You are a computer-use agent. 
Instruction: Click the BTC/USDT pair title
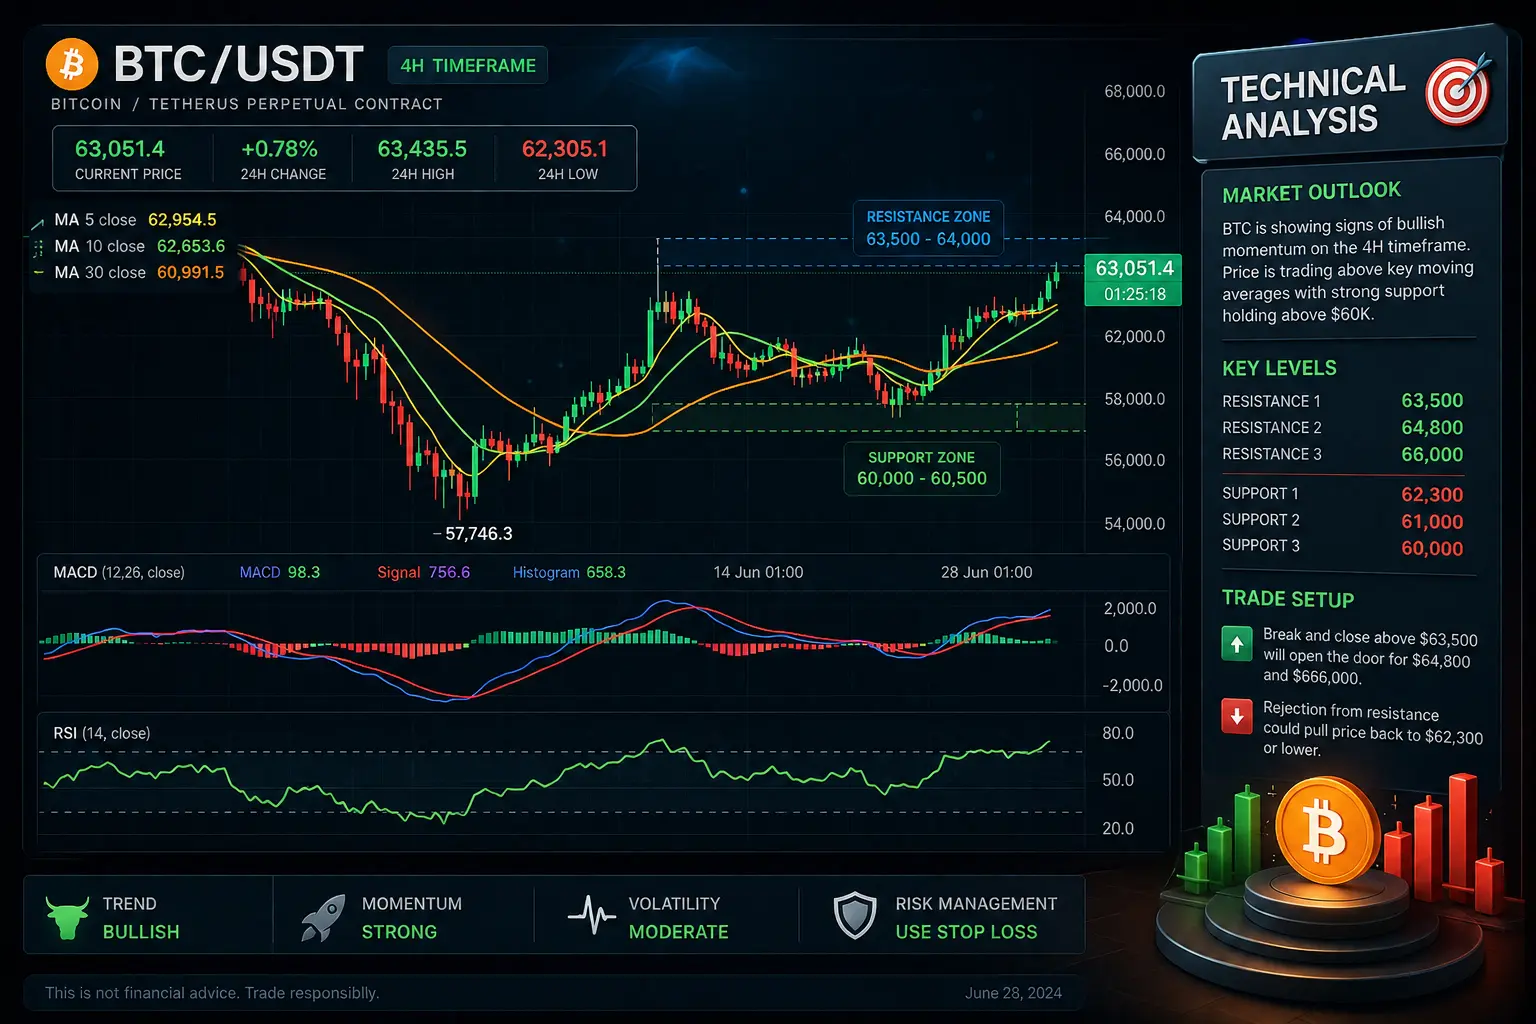tap(238, 65)
